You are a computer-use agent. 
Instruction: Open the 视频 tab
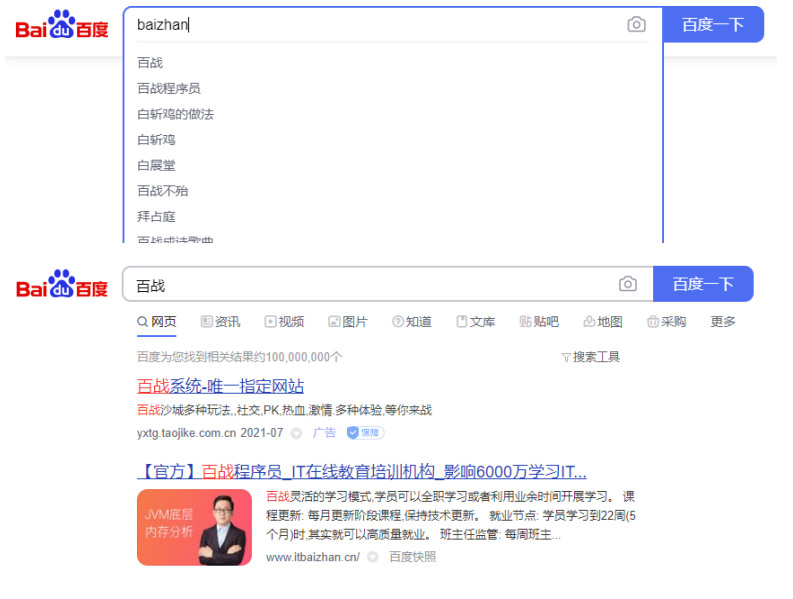click(284, 322)
